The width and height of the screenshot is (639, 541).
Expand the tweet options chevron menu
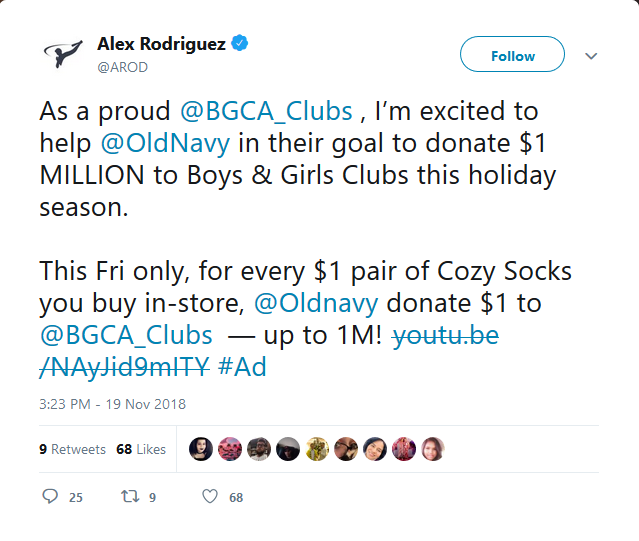coord(591,56)
